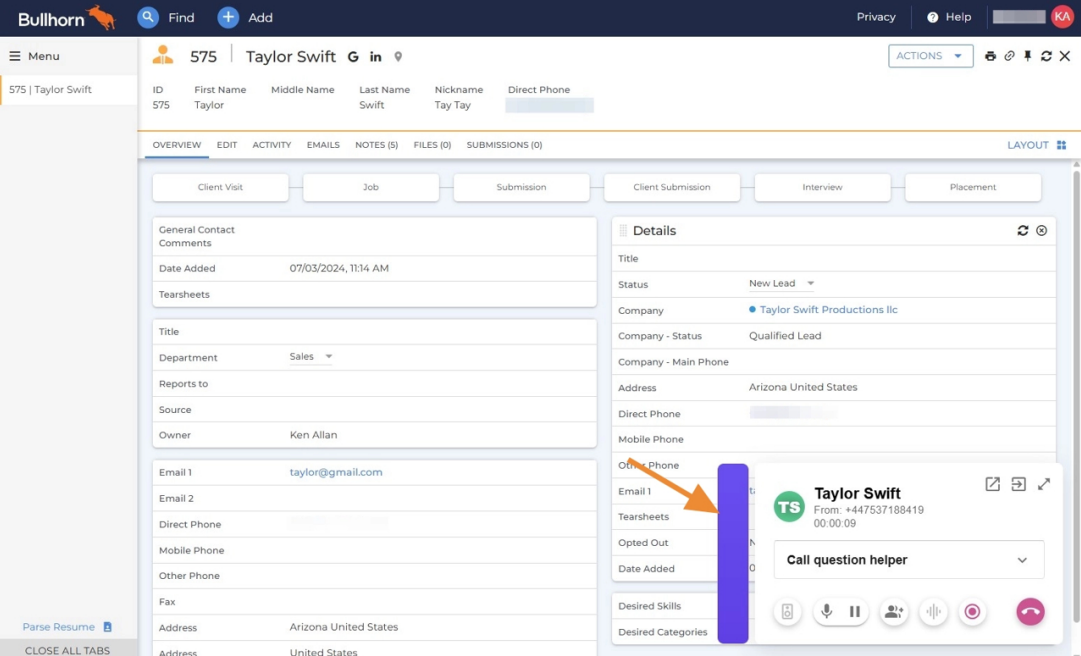
Task: Open the KA user avatar
Action: coord(1062,17)
